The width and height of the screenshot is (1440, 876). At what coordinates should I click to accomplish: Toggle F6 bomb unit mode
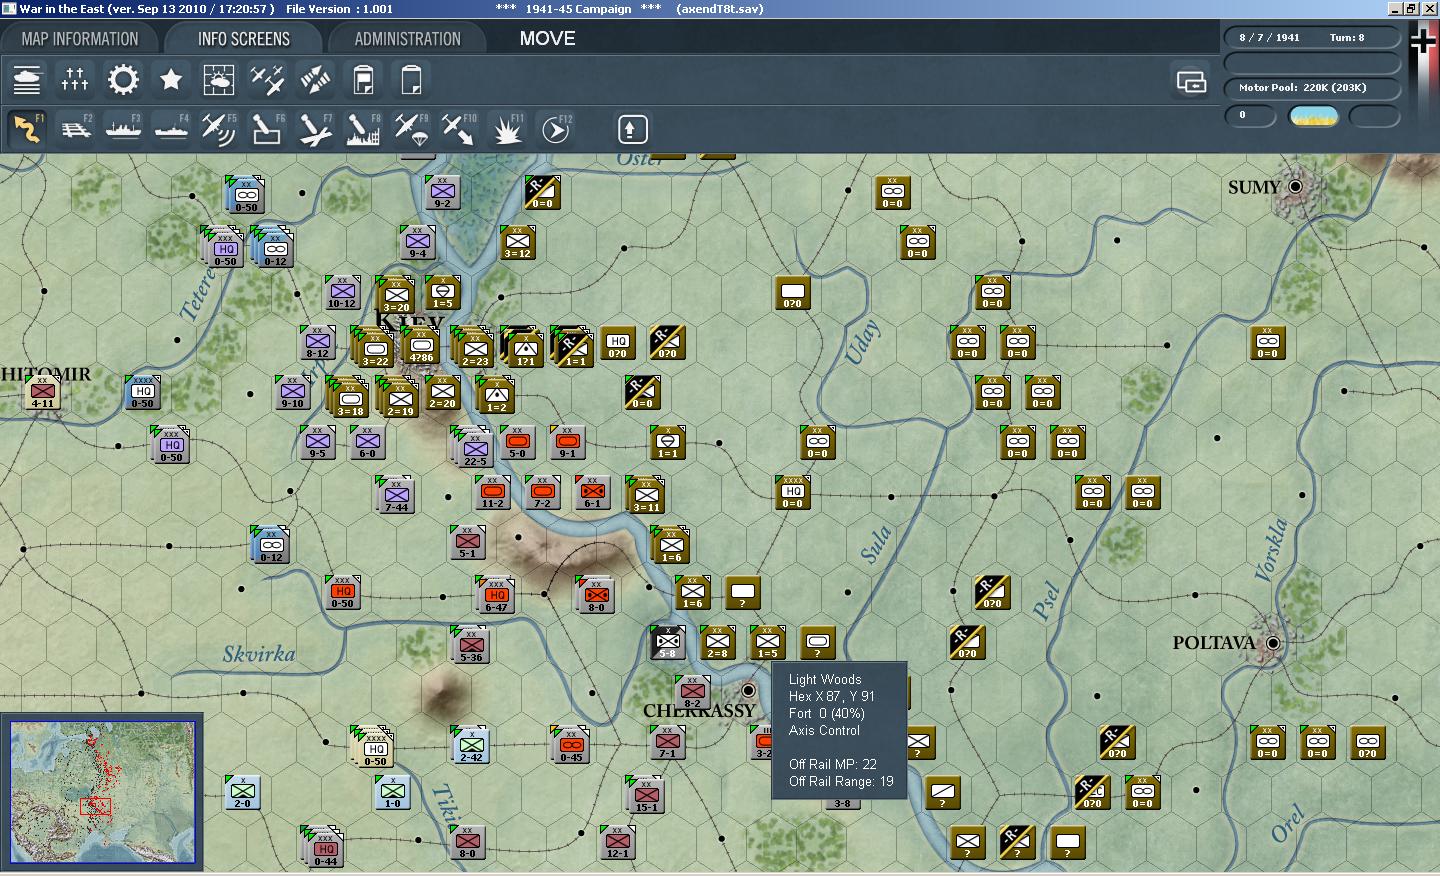pos(267,130)
